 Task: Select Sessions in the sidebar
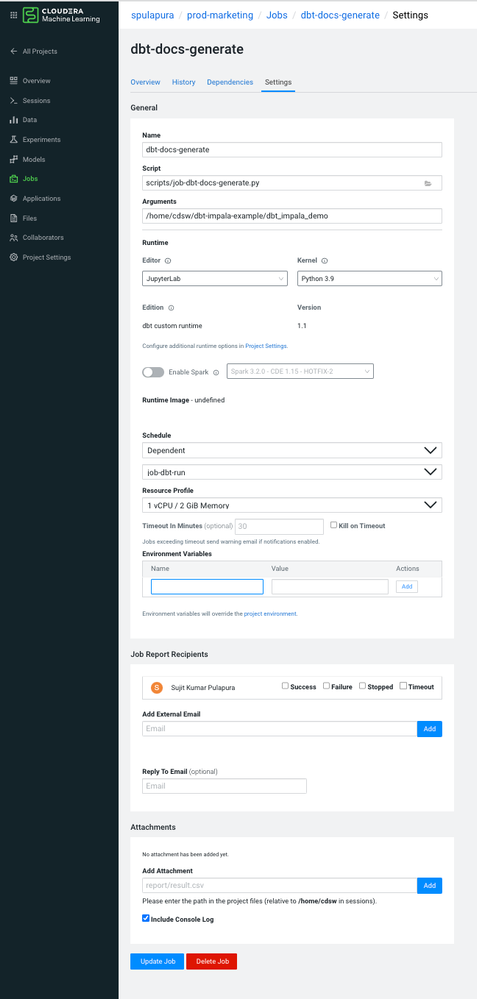[36, 101]
